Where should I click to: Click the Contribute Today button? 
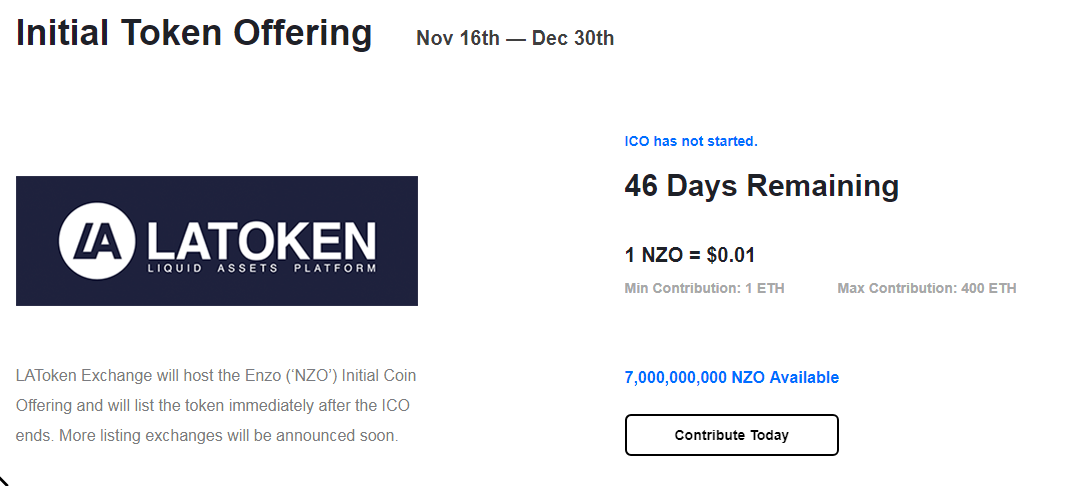click(731, 435)
